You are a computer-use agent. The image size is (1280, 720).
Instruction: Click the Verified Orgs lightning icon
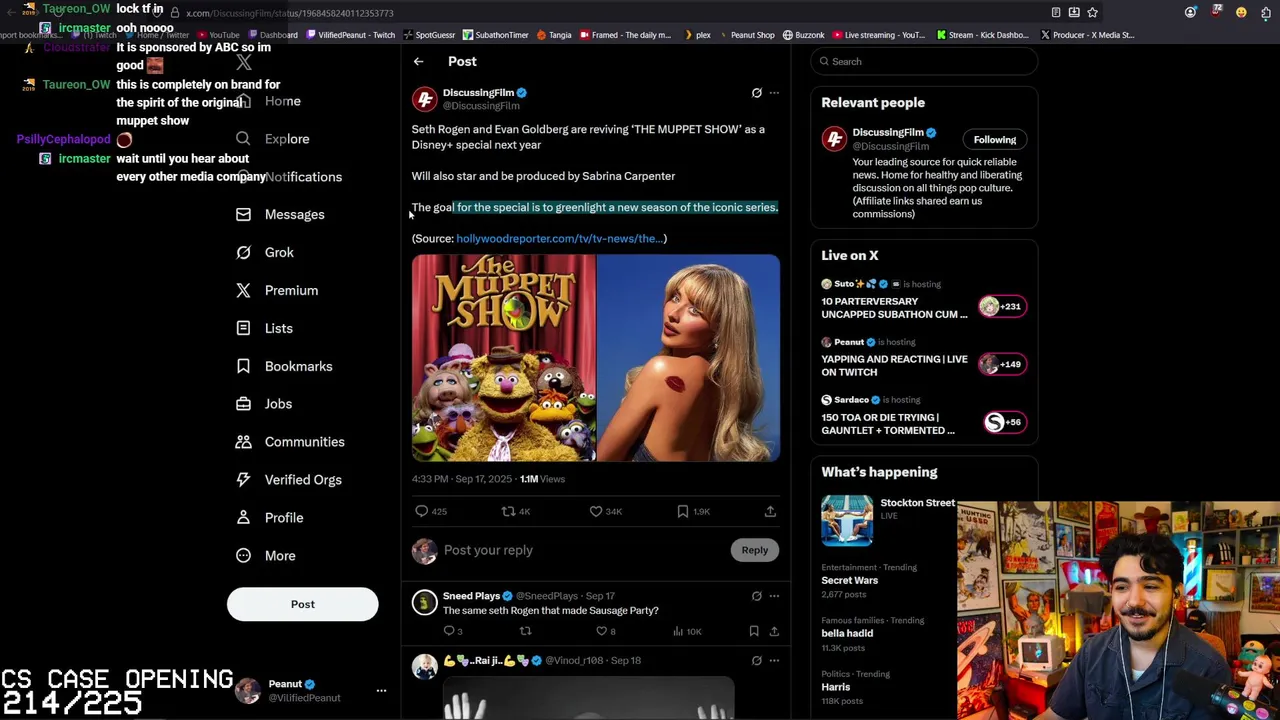coord(243,480)
